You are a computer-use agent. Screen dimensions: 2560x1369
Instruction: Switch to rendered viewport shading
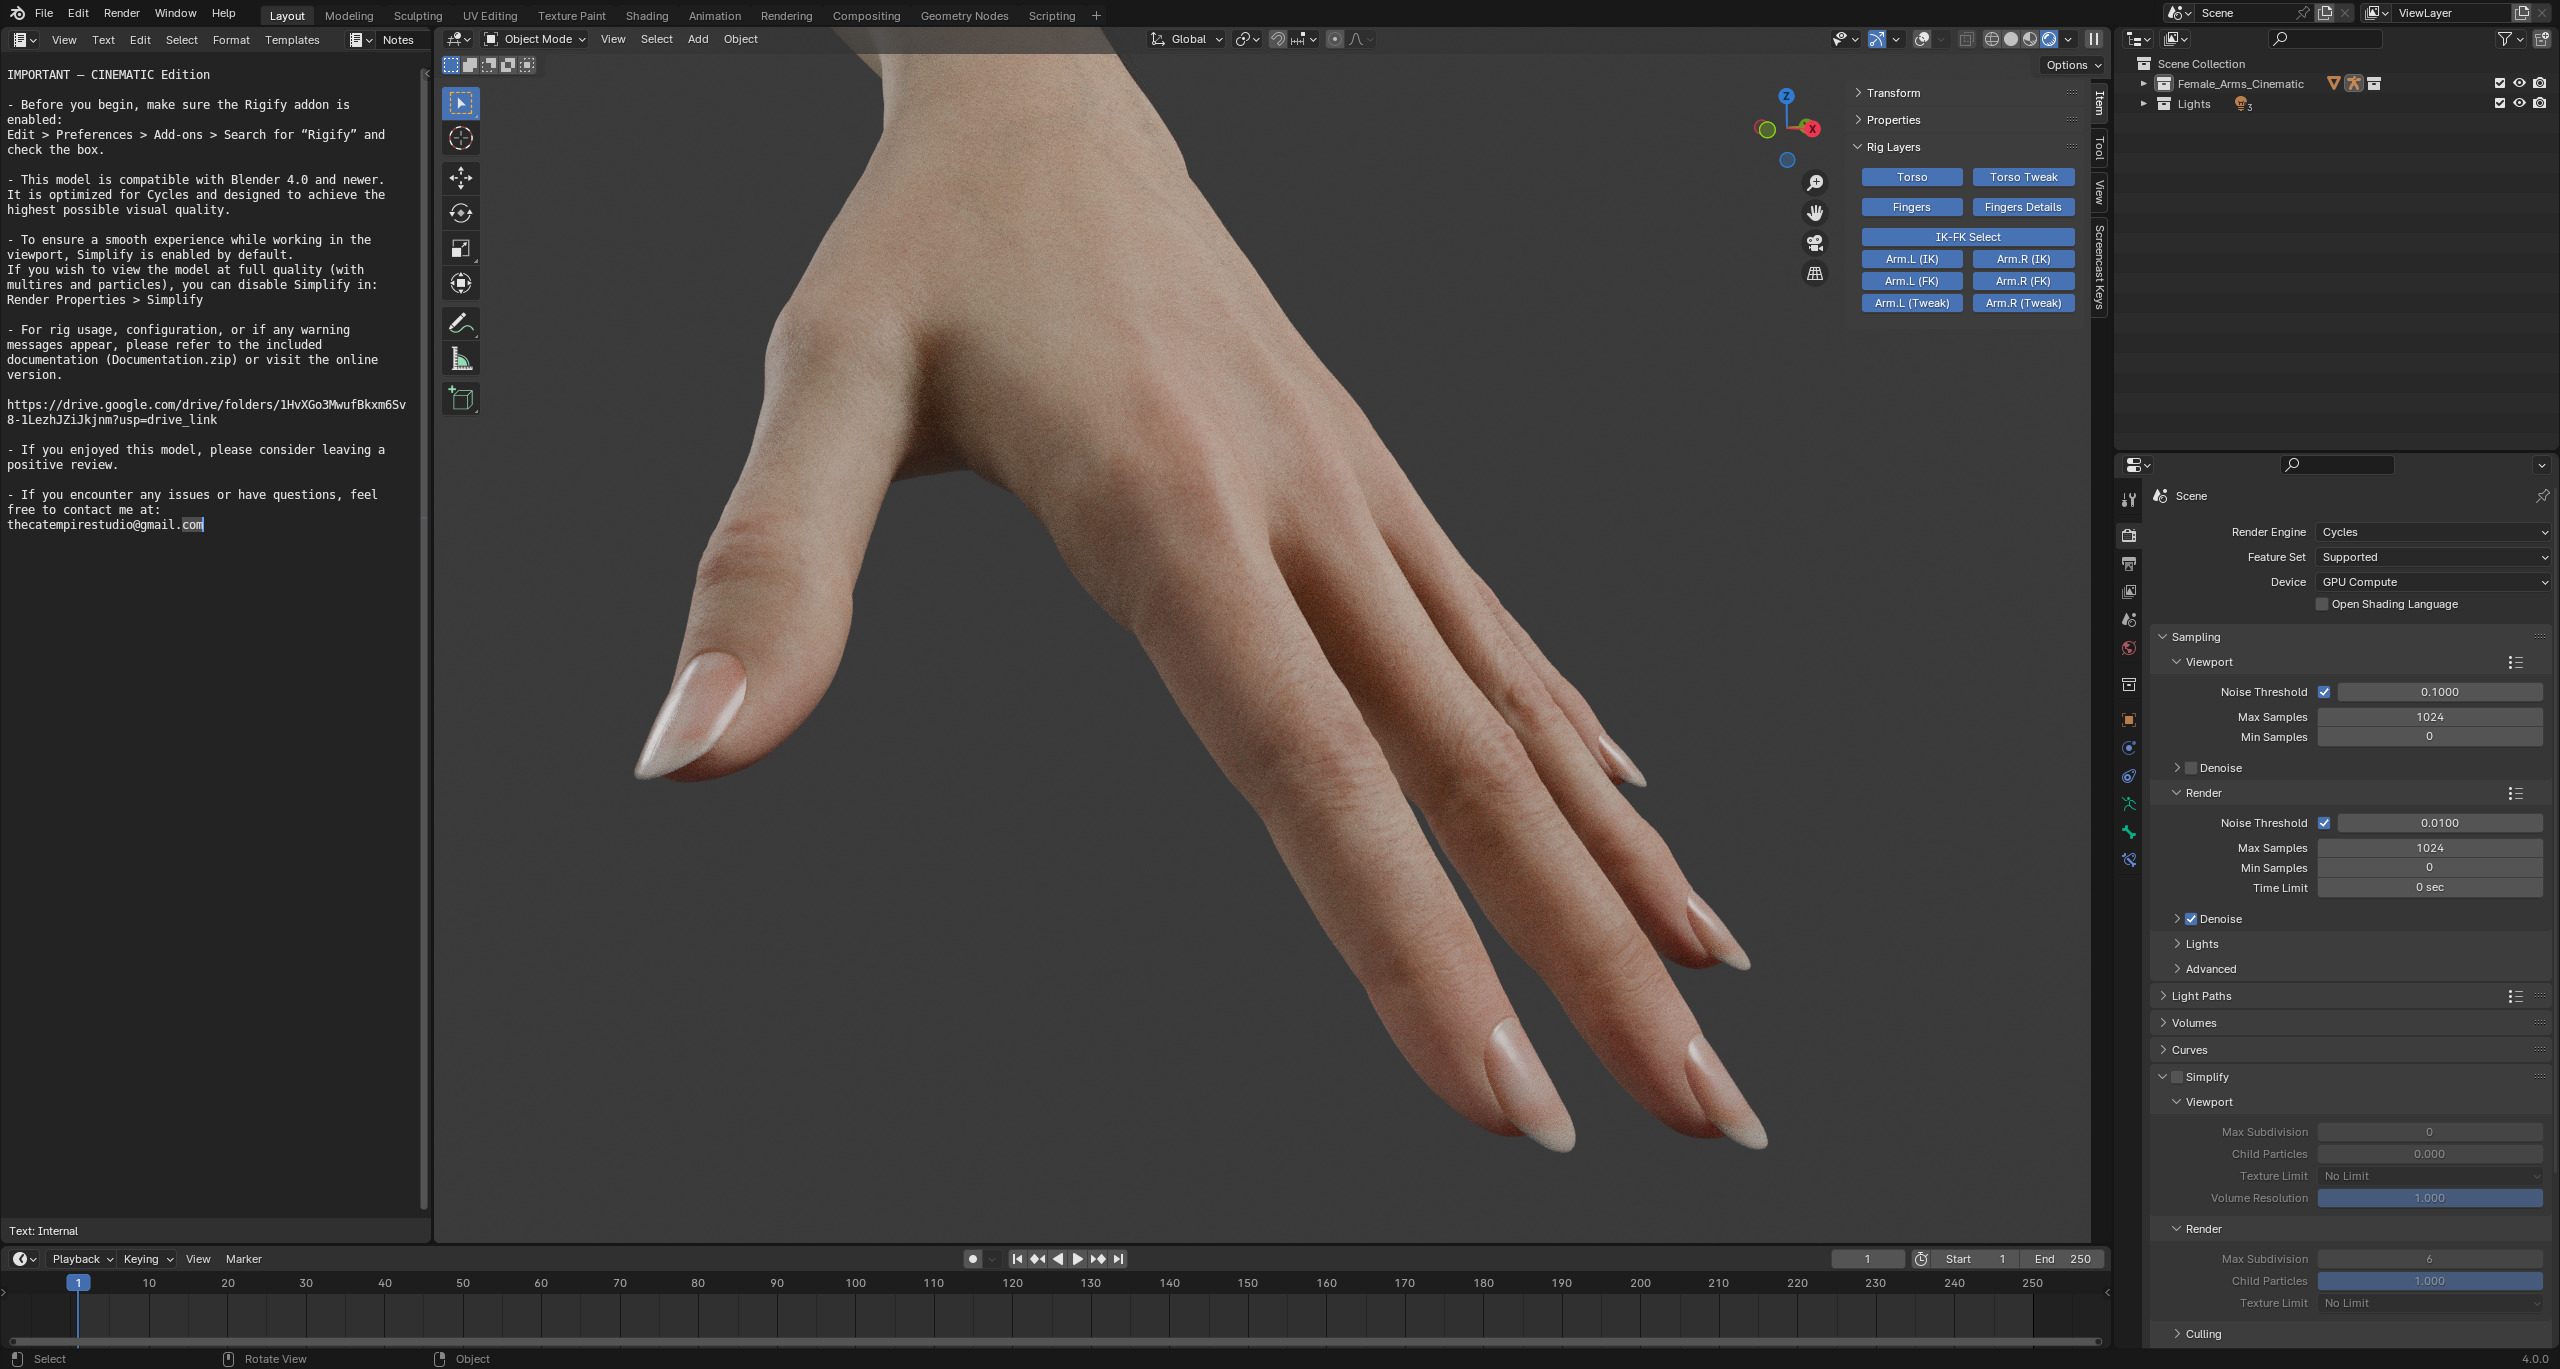(2049, 39)
